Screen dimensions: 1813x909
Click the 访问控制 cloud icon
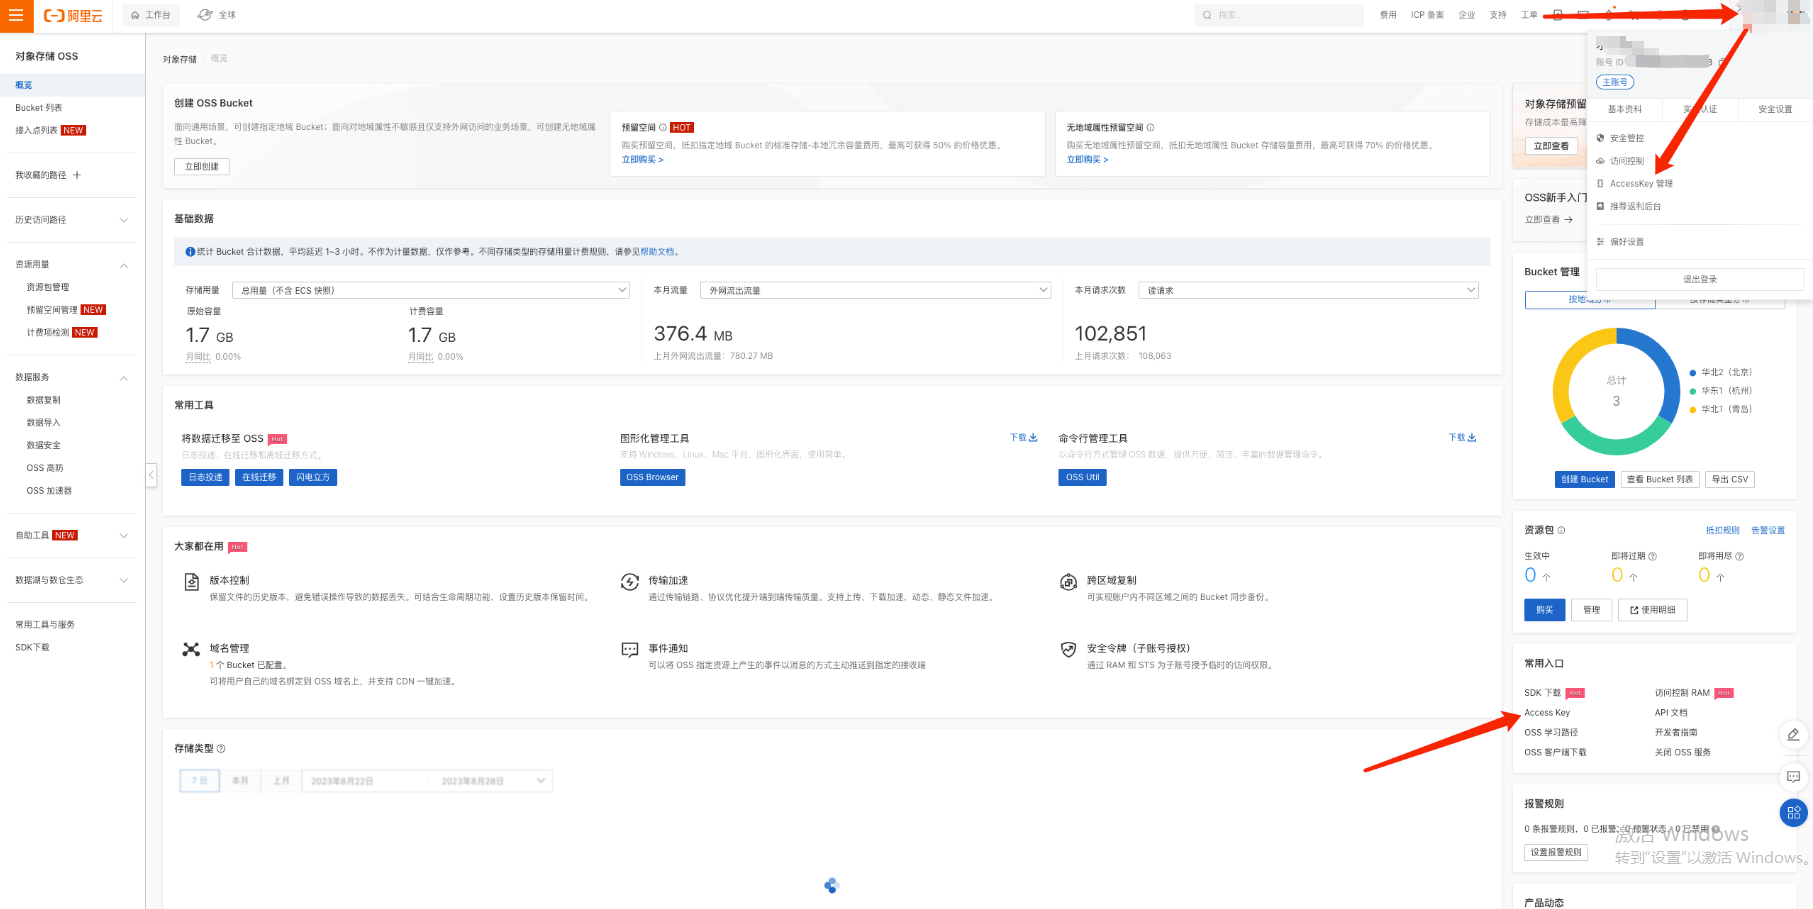coord(1601,161)
